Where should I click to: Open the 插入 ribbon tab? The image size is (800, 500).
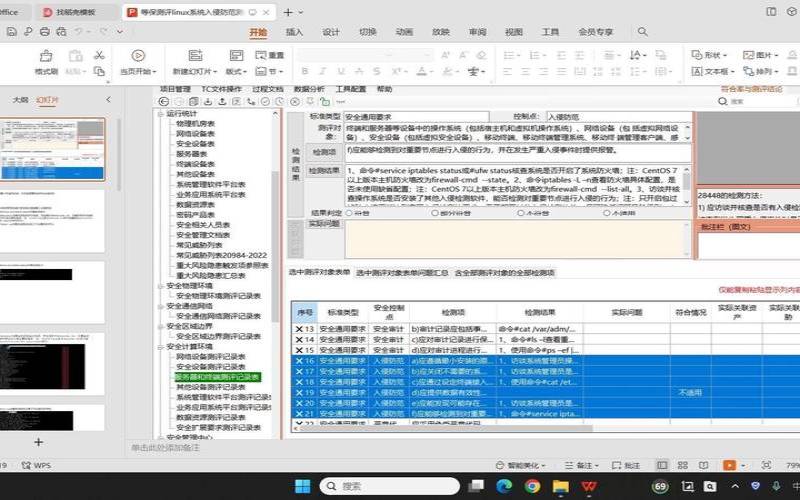point(294,32)
